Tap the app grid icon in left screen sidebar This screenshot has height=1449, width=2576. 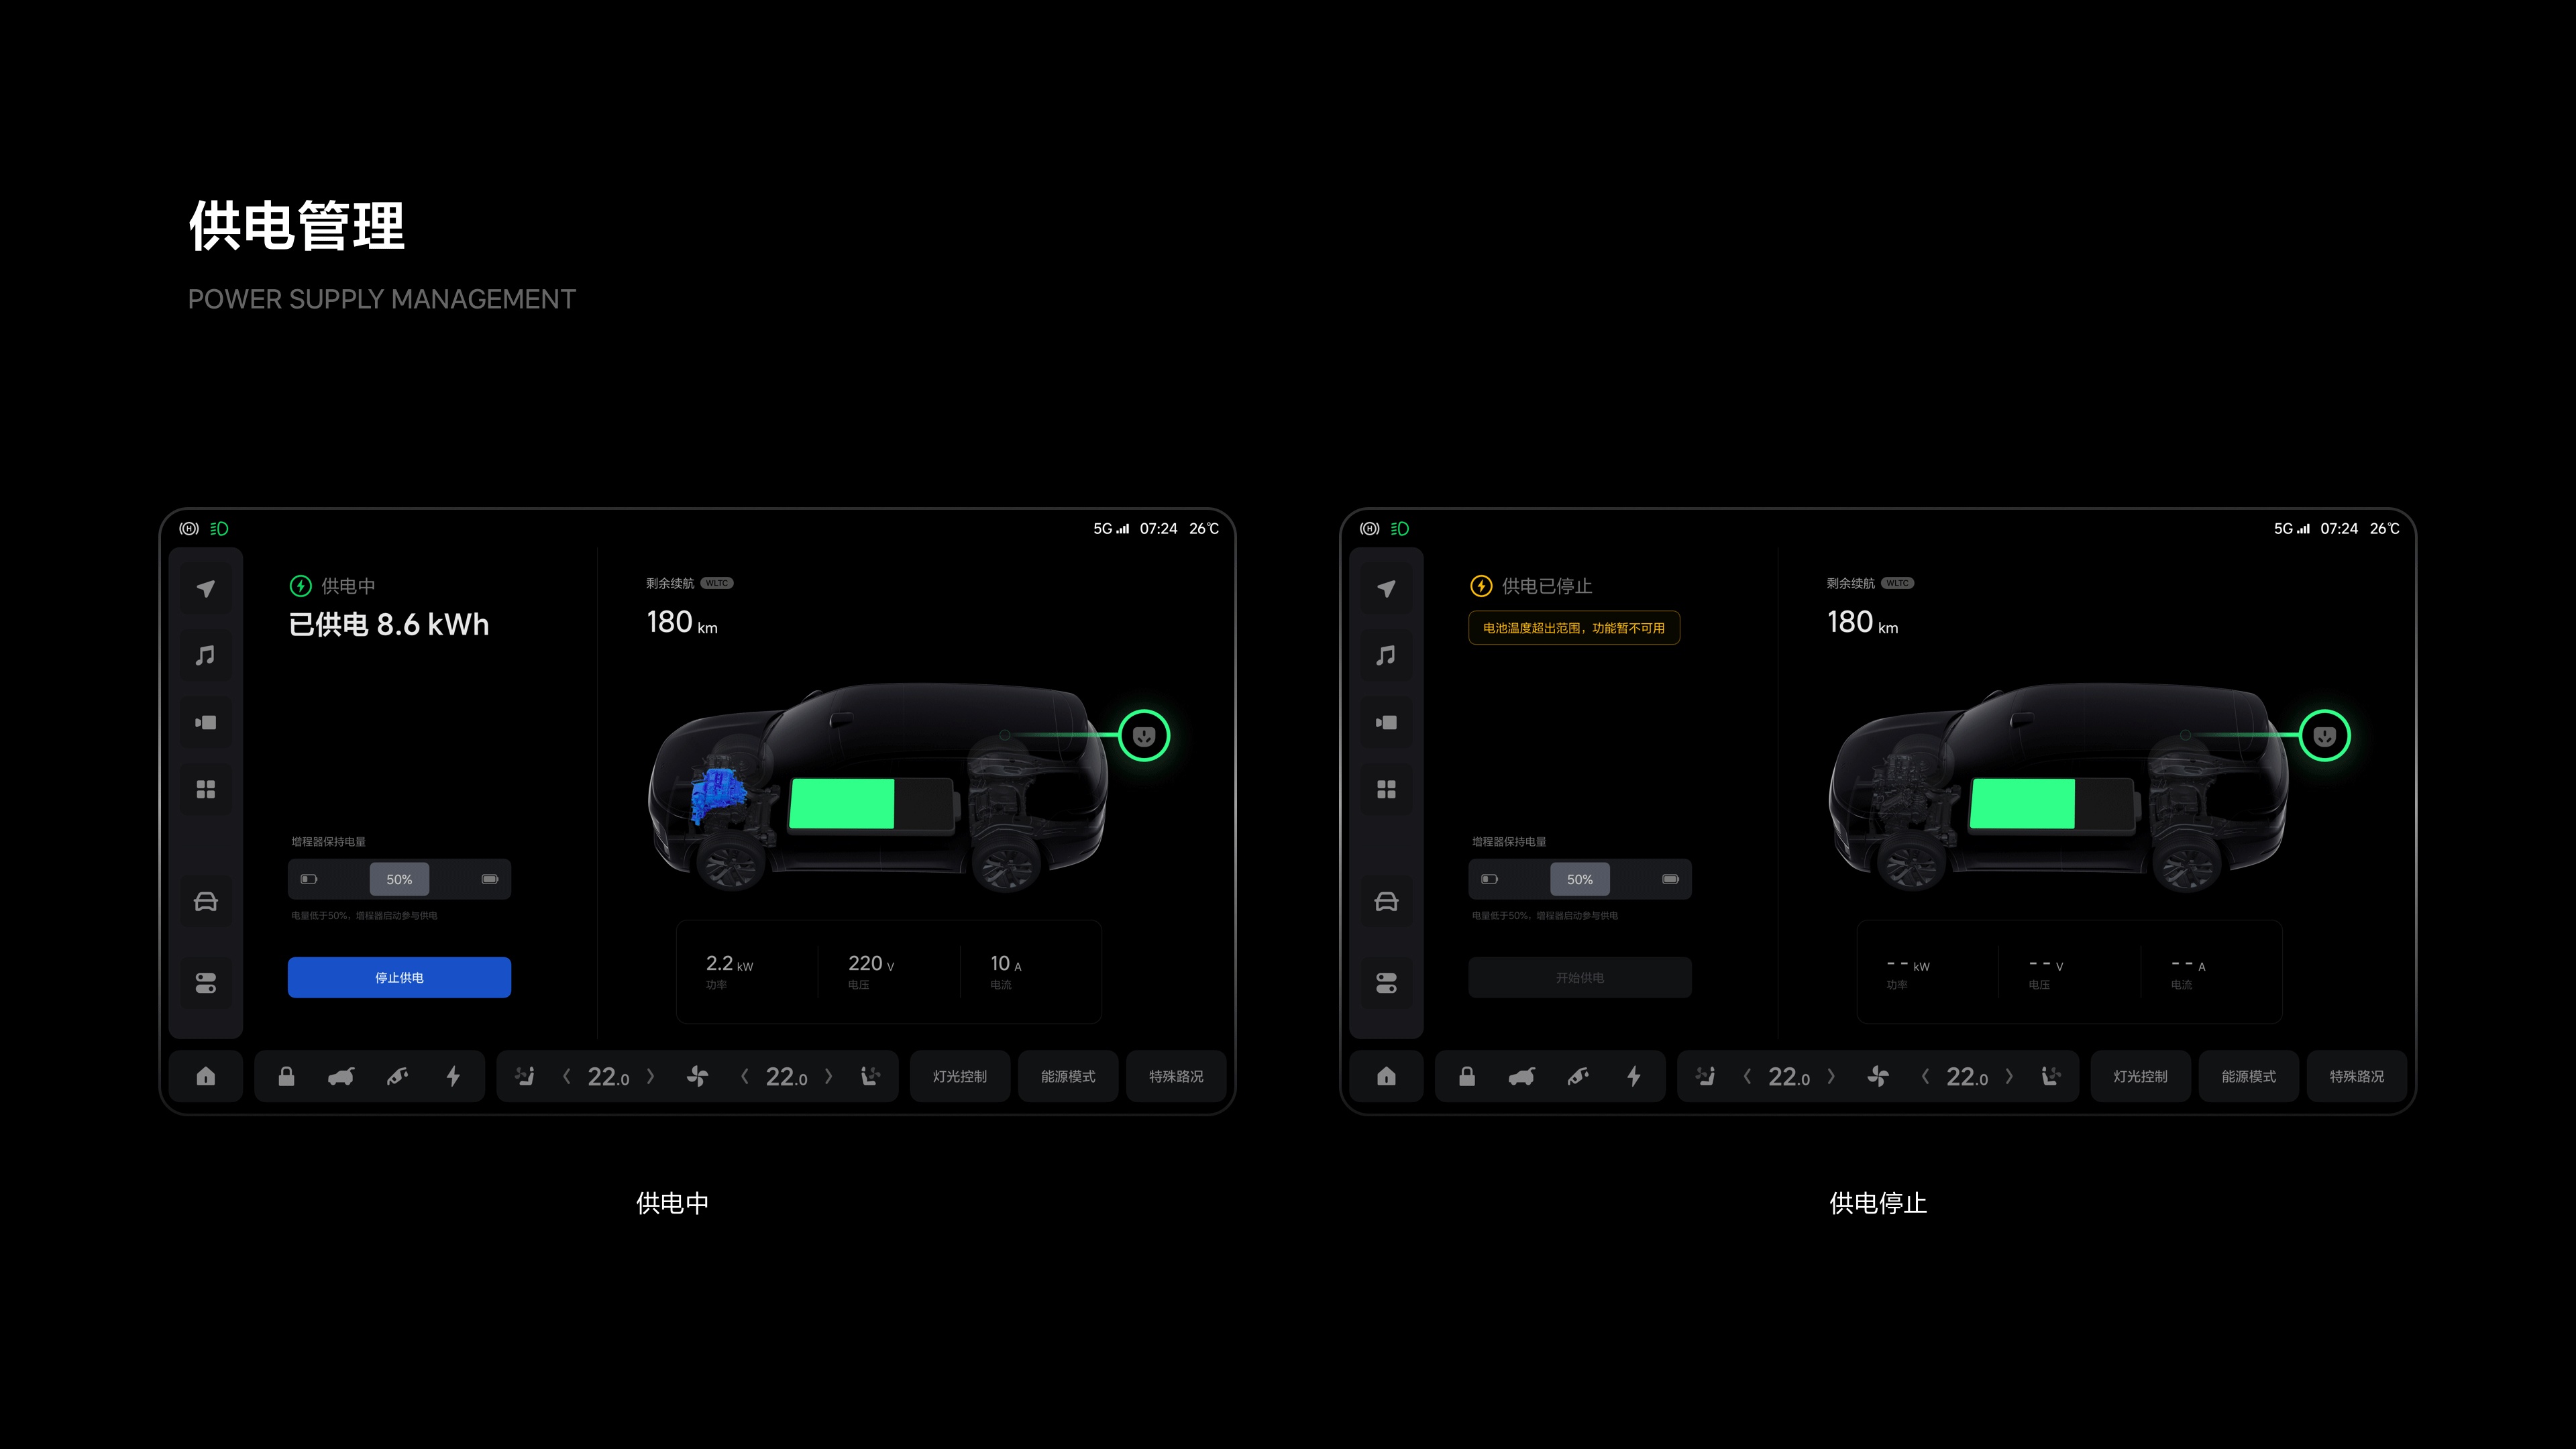205,790
